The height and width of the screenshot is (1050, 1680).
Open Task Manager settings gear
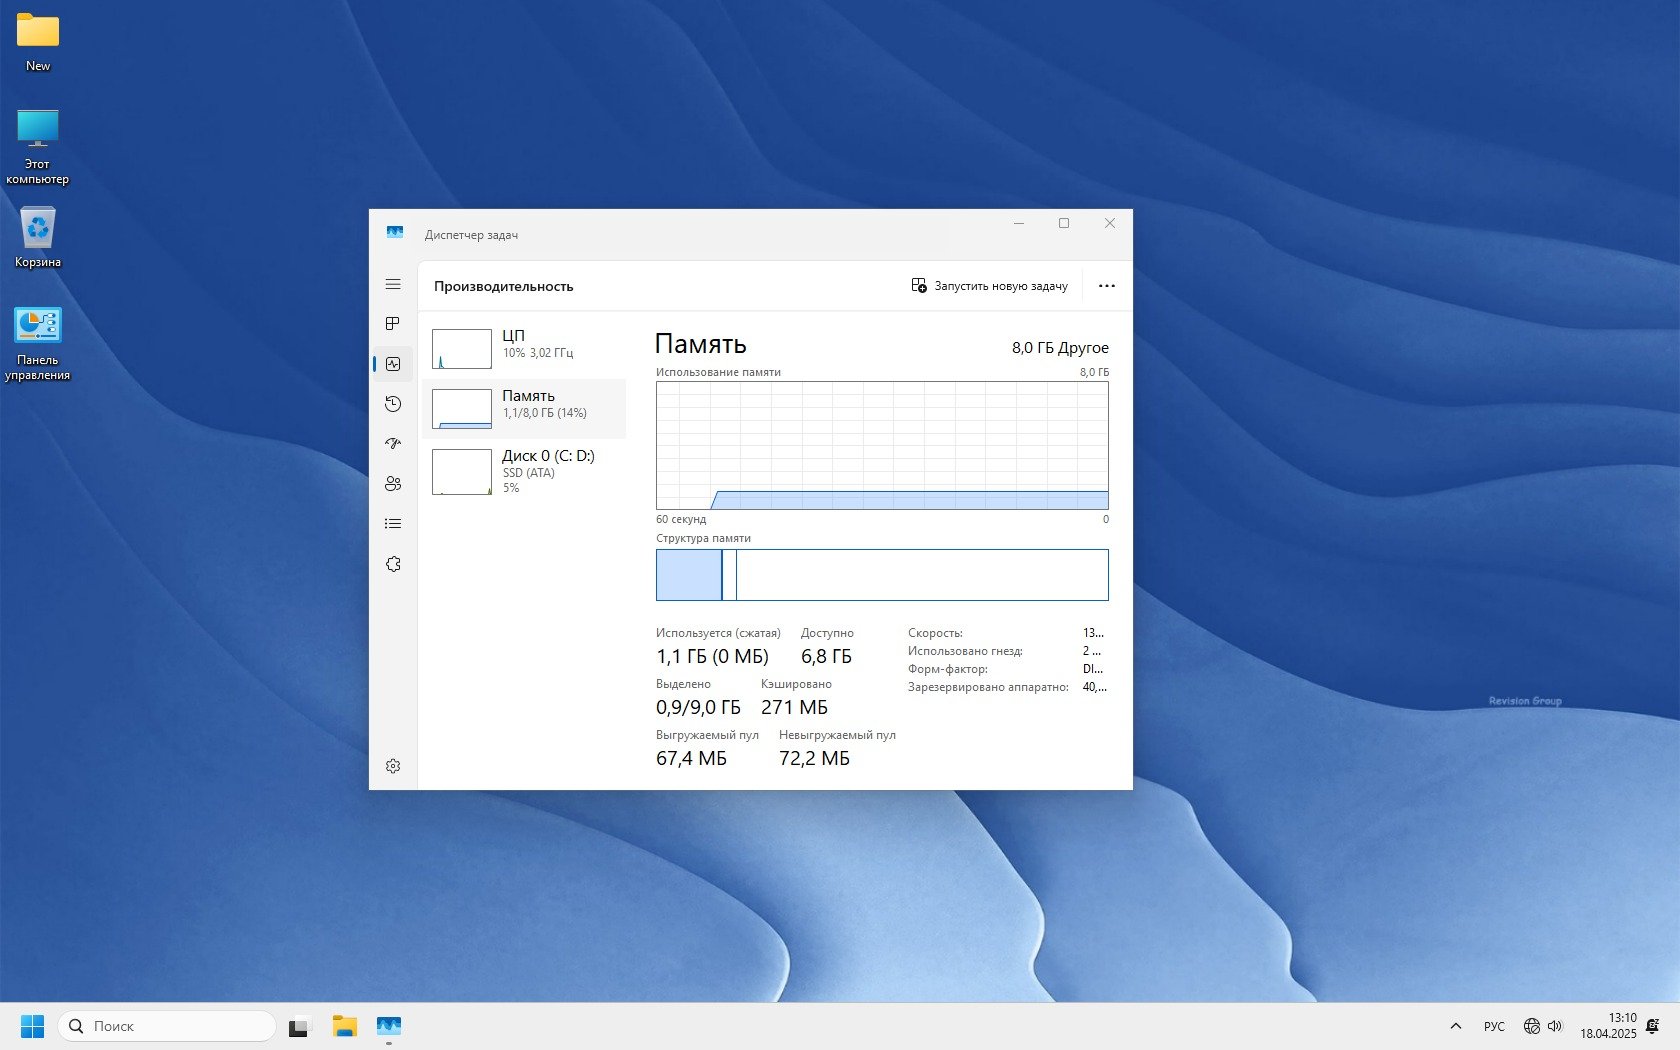tap(393, 766)
